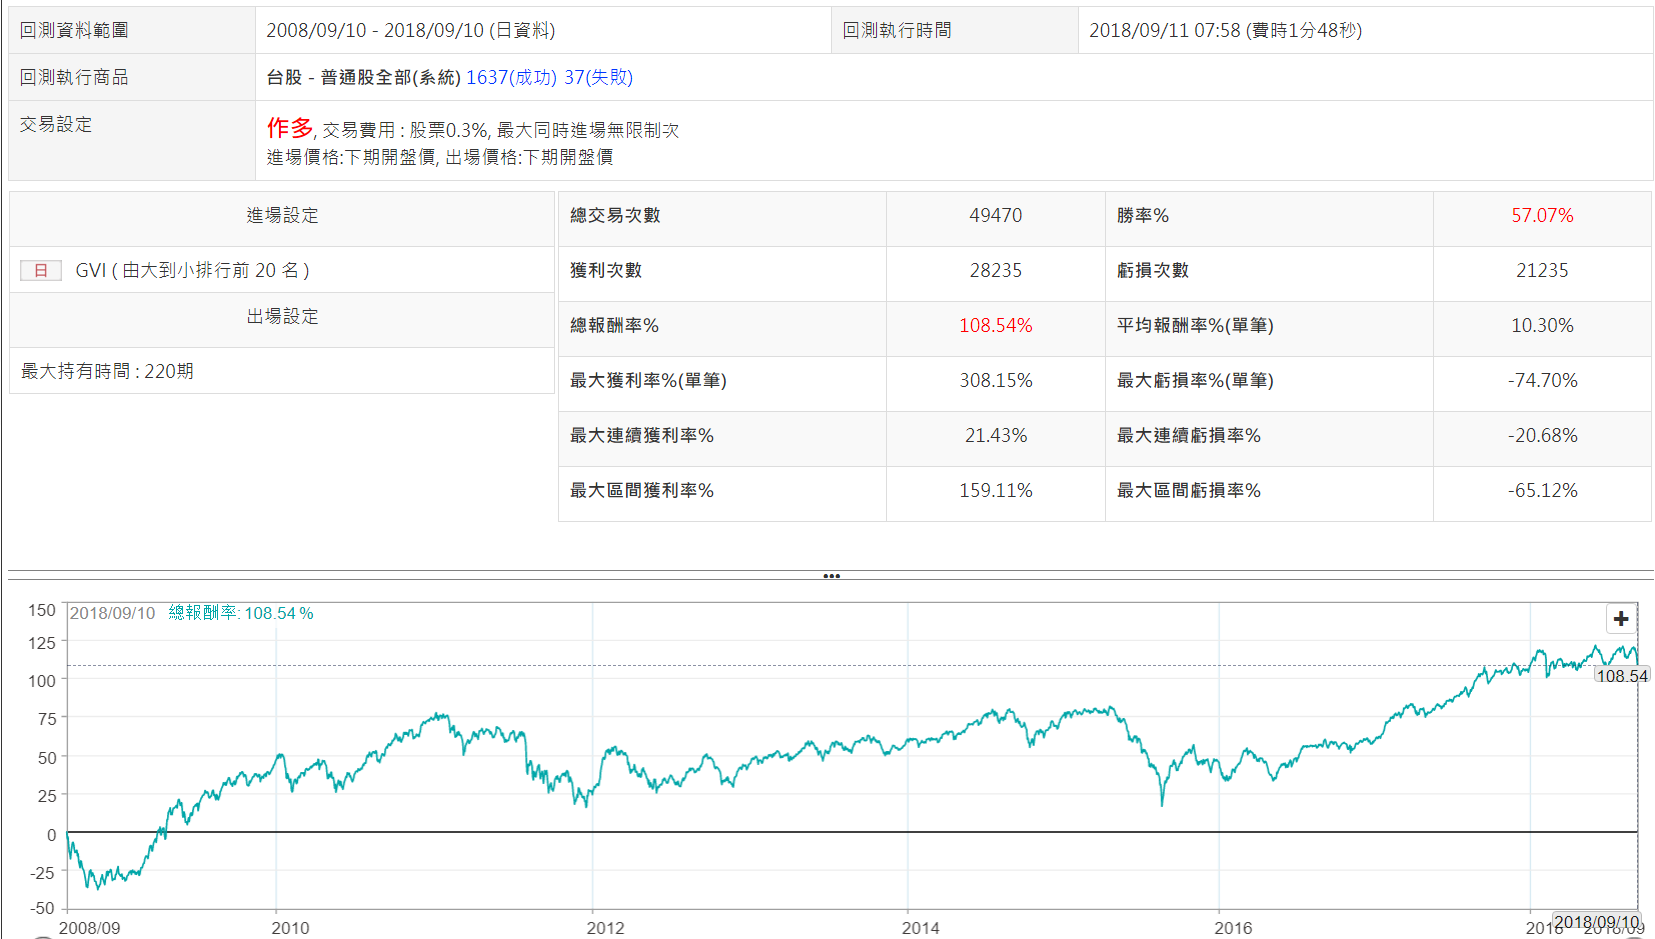Click the 總報酬率 legend text inside the chart
This screenshot has height=939, width=1655.
pyautogui.click(x=240, y=613)
